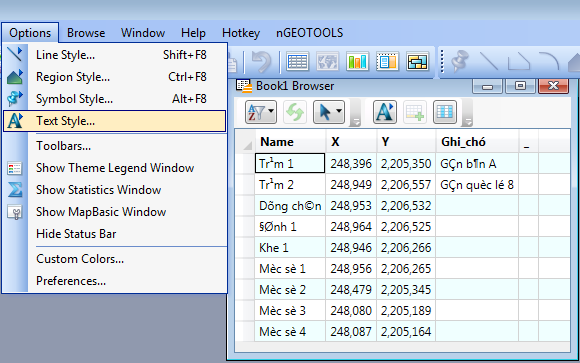Screen dimensions: 580x363
Task: Click the cell Mèc sè 3
Action: 290,310
